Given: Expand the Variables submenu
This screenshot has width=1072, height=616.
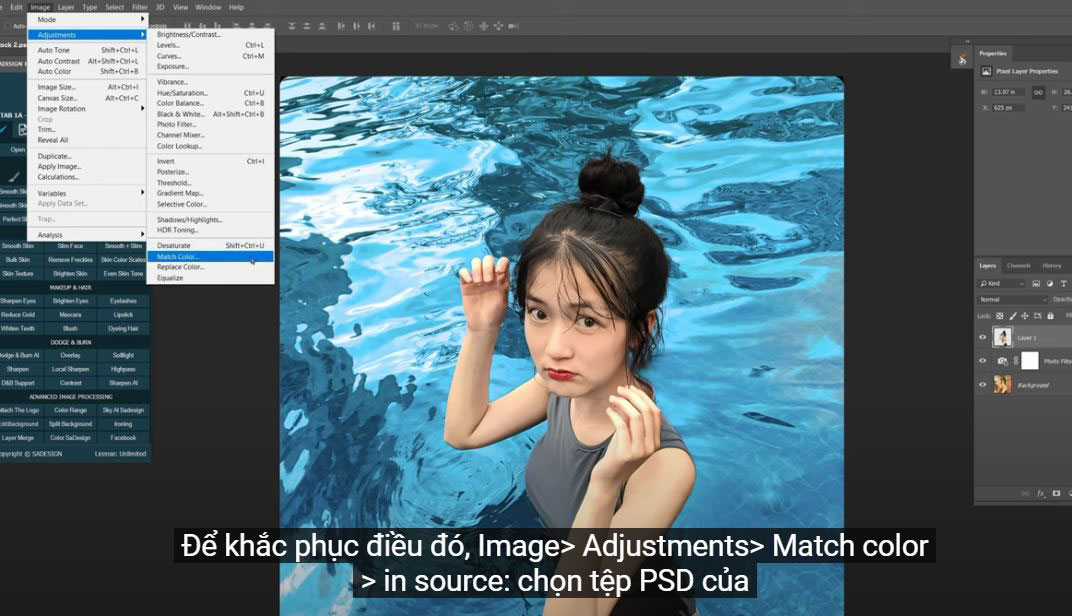Looking at the screenshot, I should pyautogui.click(x=87, y=193).
